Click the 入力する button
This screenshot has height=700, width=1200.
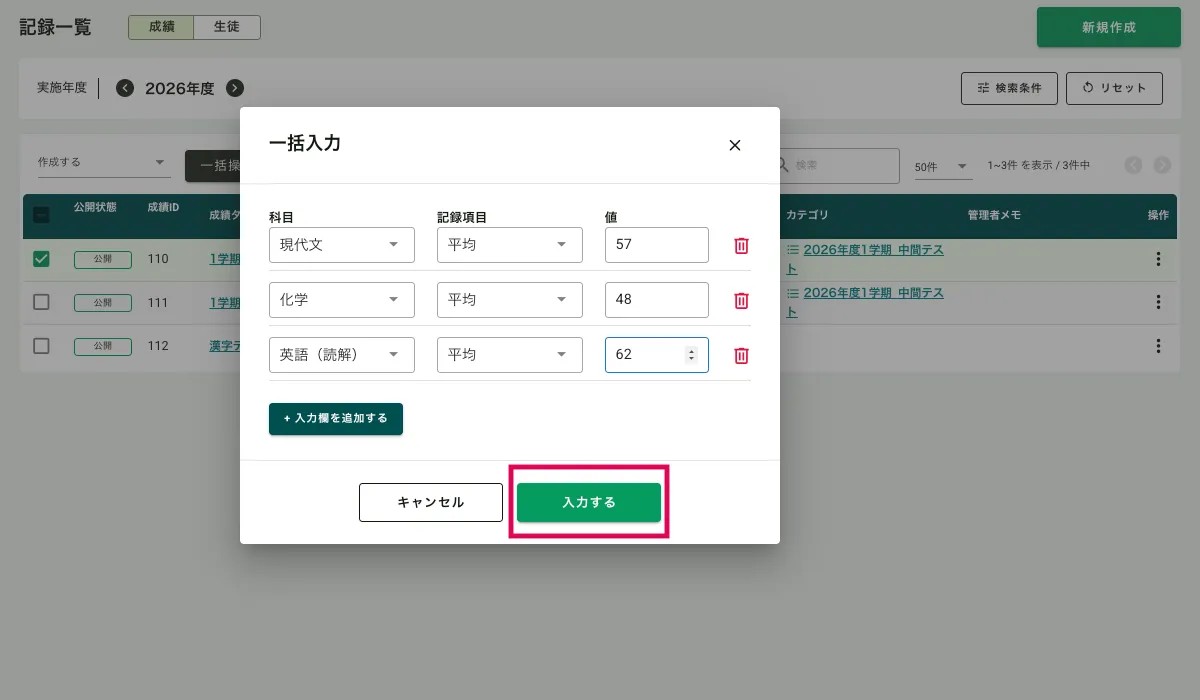coord(588,502)
